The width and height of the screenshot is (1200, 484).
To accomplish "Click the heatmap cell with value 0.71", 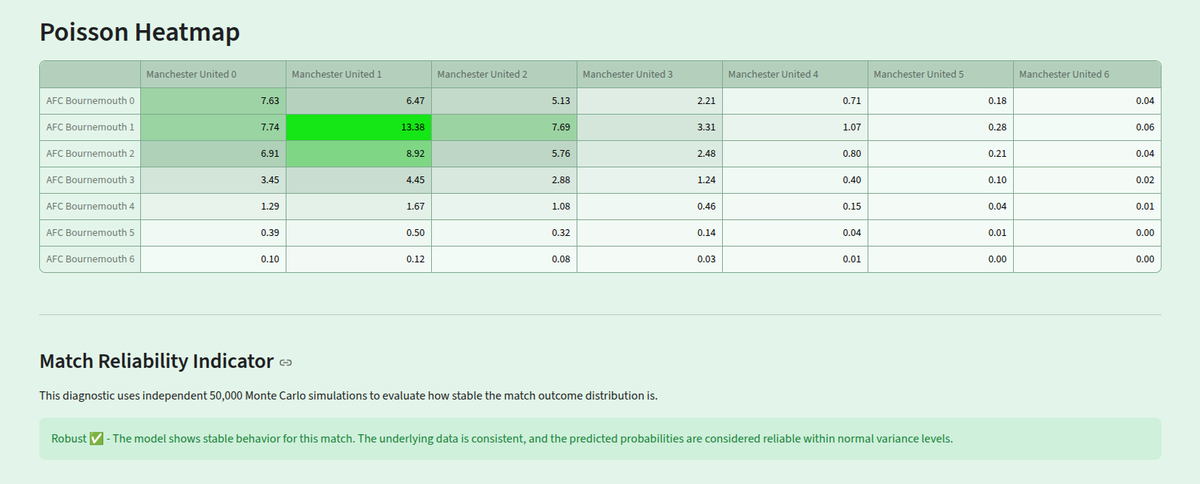I will point(796,101).
